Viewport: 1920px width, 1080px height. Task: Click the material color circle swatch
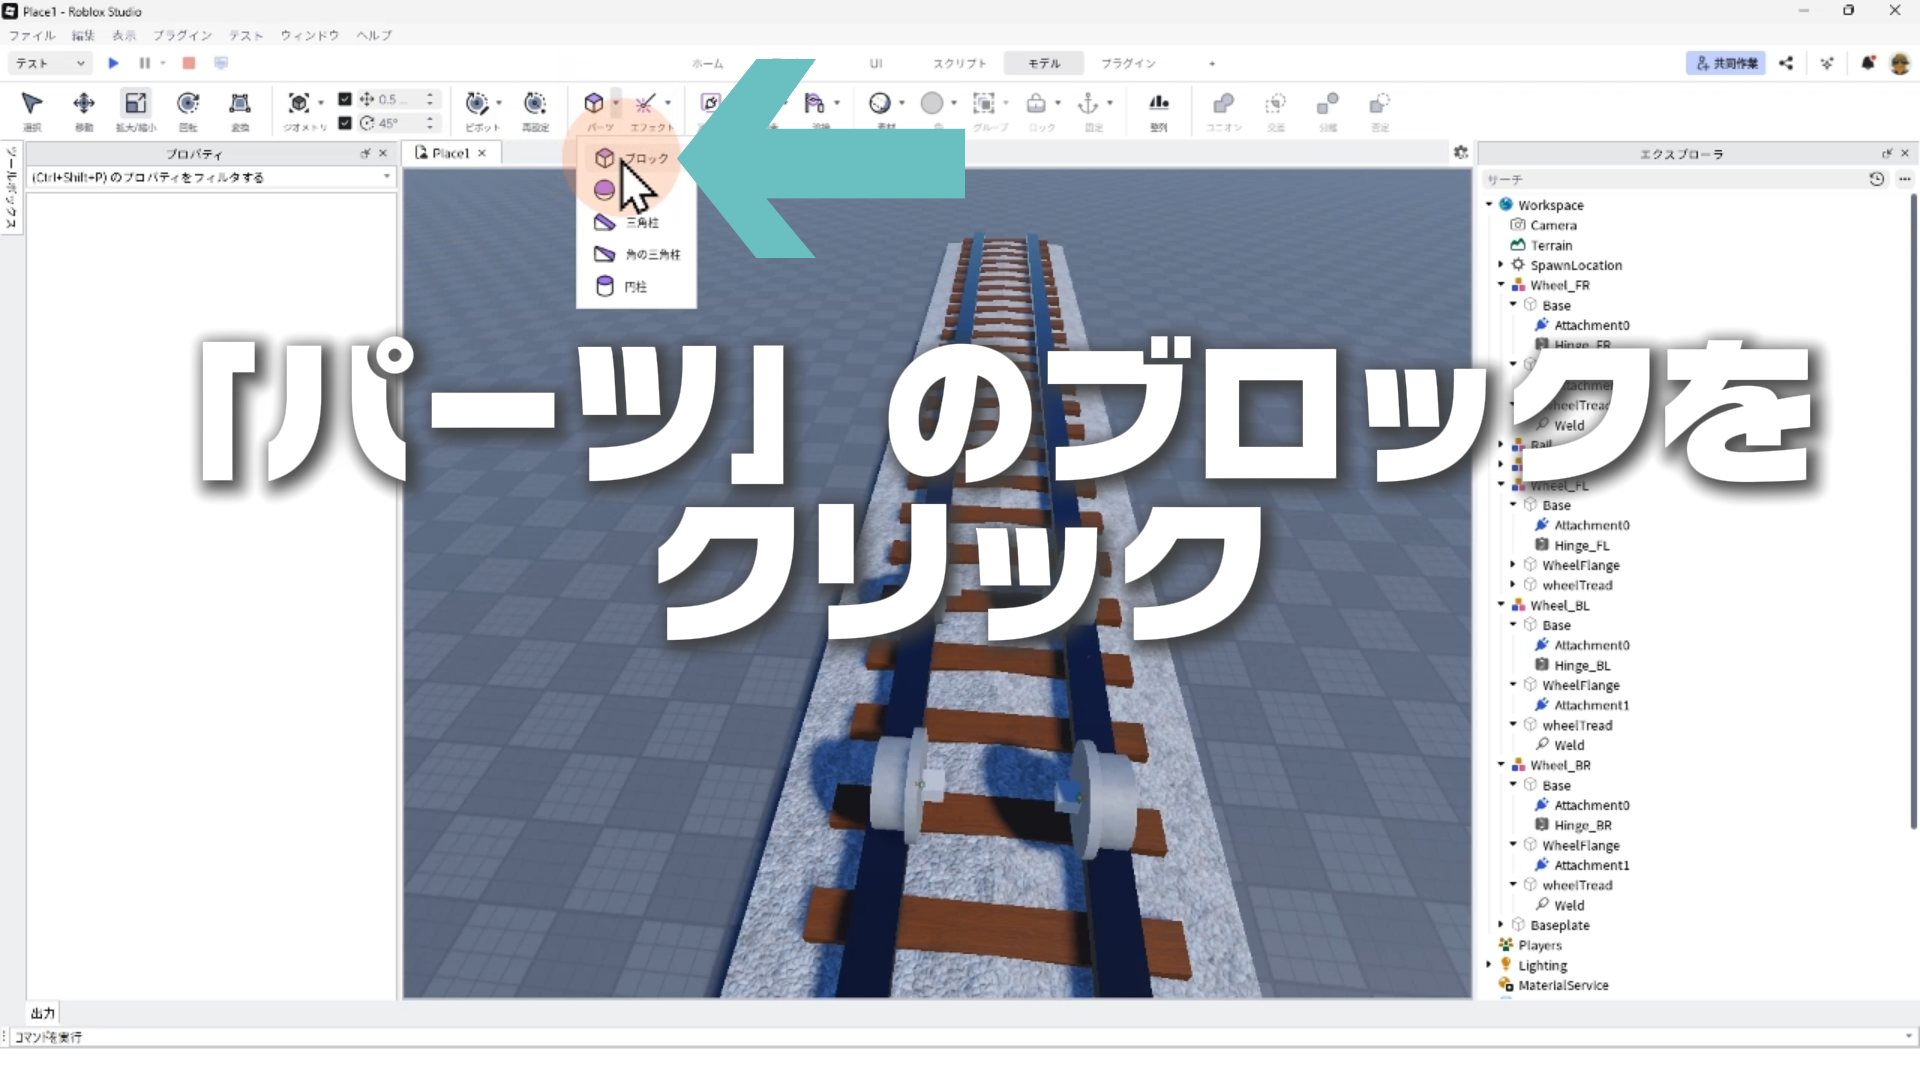[931, 104]
